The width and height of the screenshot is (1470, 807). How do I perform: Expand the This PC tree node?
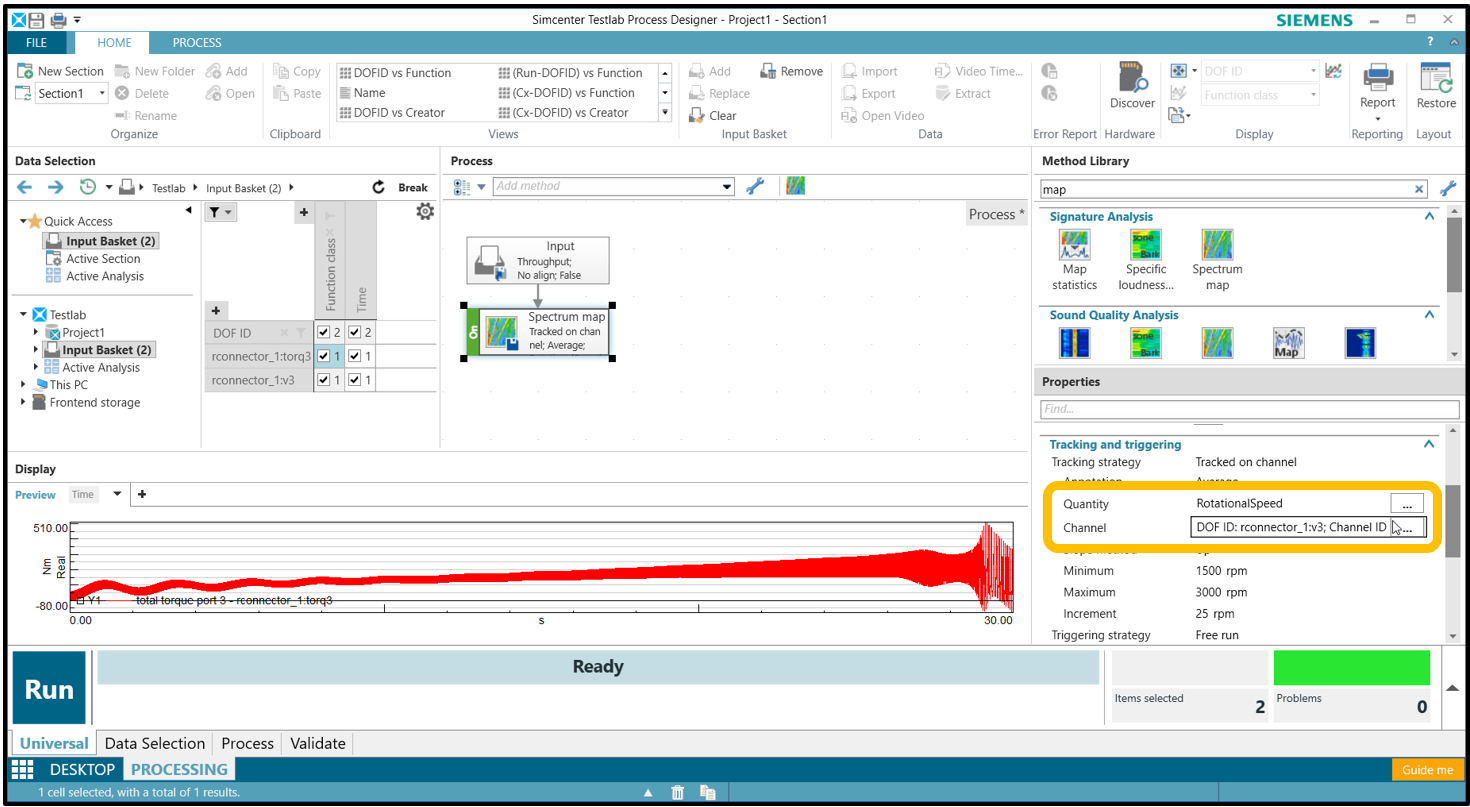24,384
